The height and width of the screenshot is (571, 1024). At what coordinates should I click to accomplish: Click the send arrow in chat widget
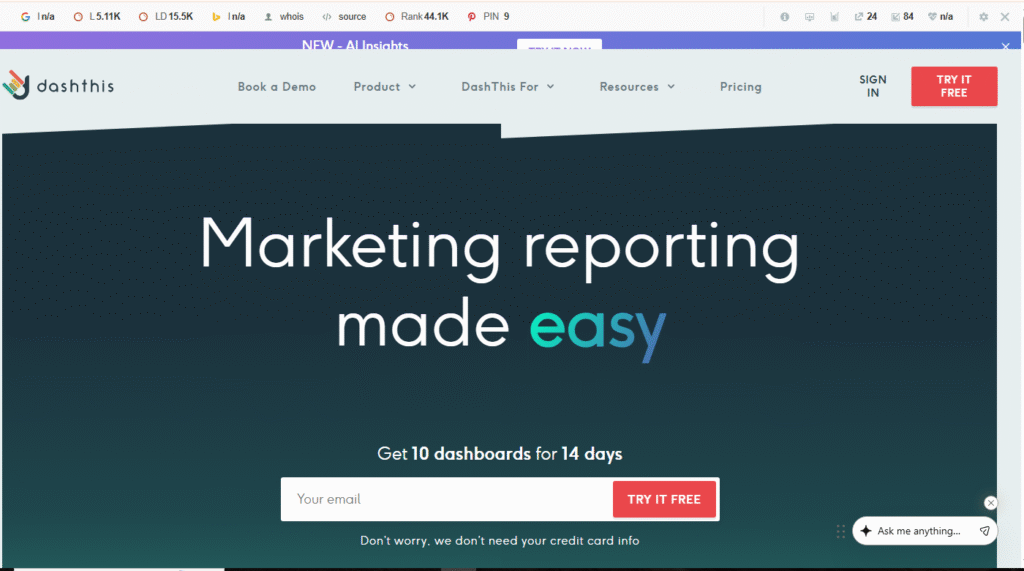coord(984,531)
